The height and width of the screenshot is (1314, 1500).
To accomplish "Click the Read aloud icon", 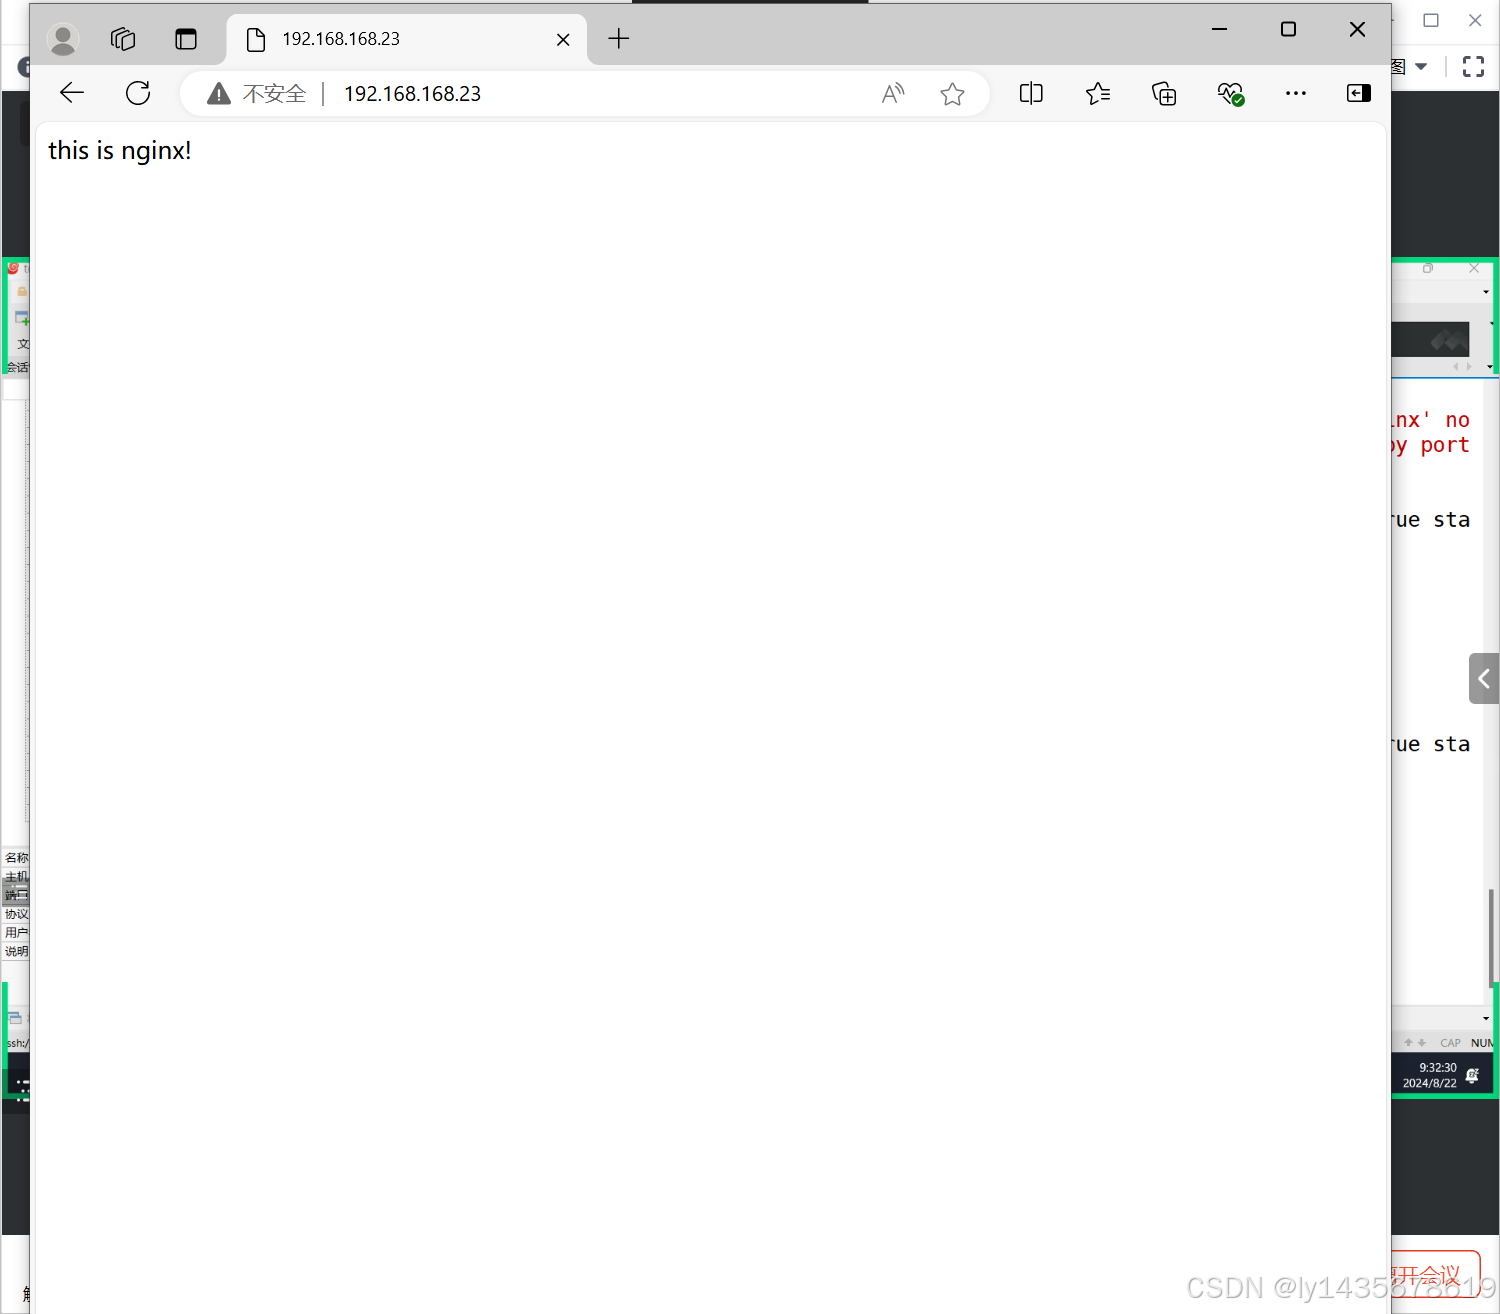I will pyautogui.click(x=893, y=94).
